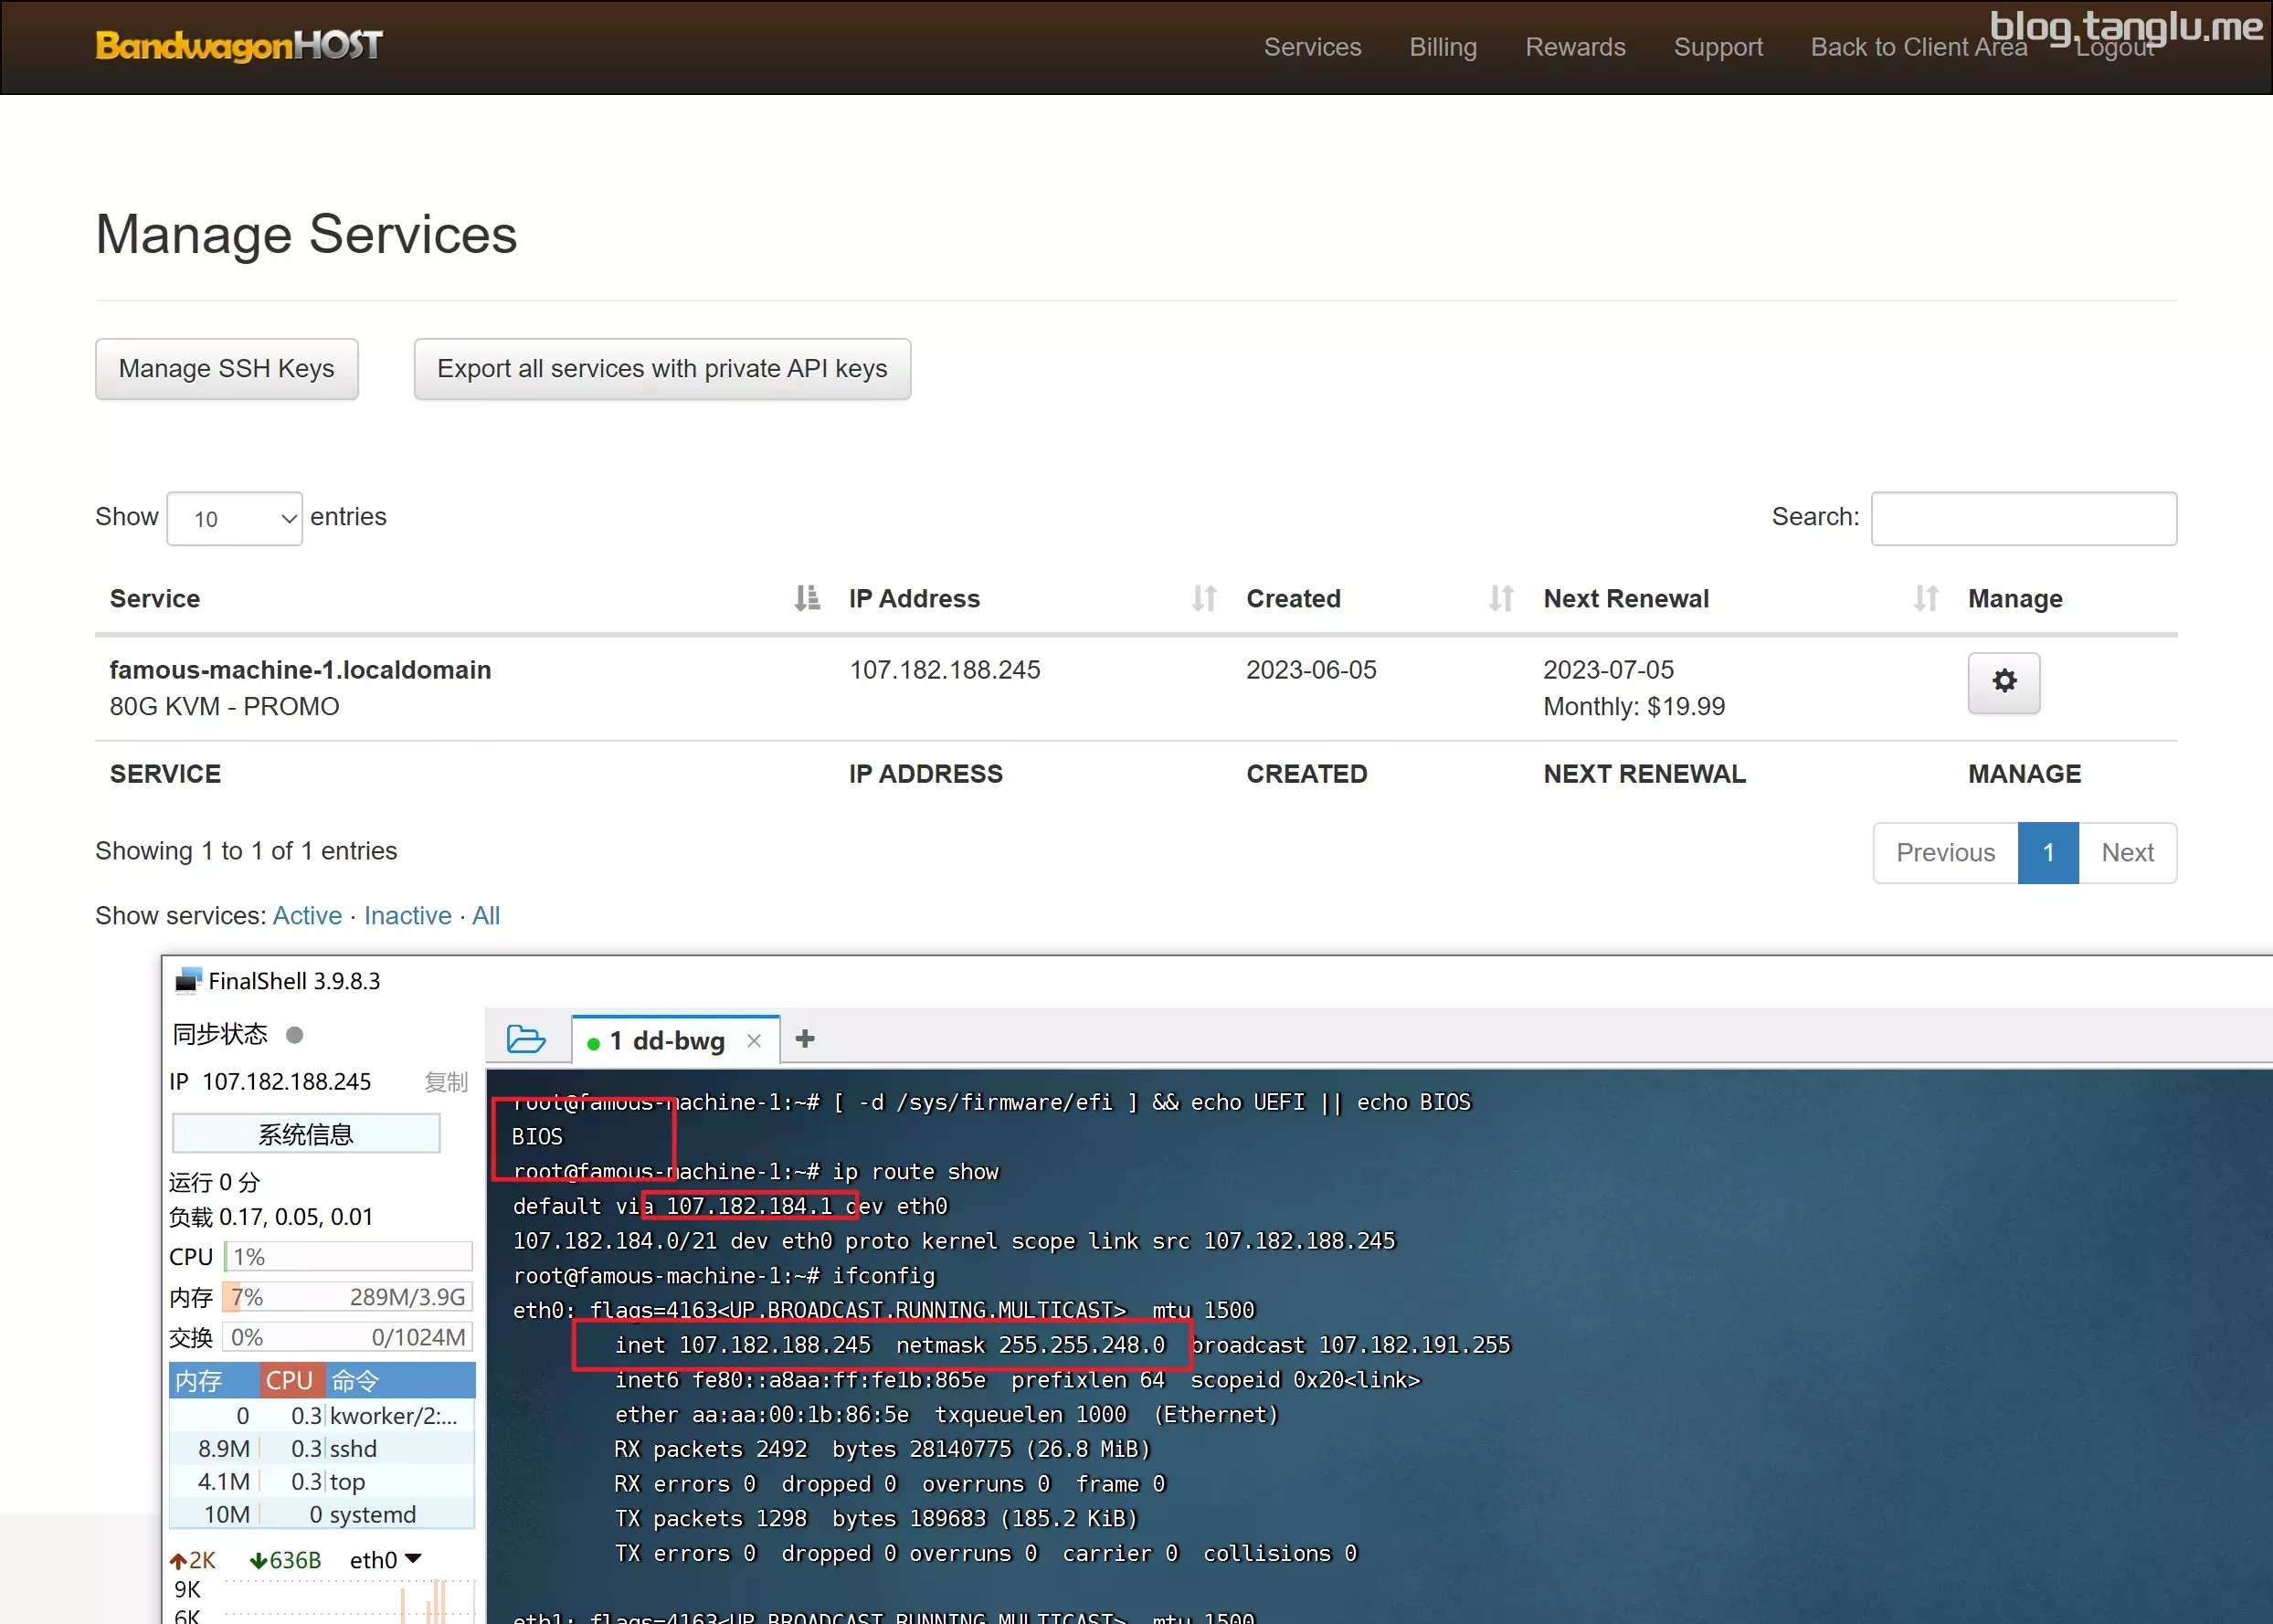Click the Search input field
This screenshot has height=1624, width=2273.
2023,518
